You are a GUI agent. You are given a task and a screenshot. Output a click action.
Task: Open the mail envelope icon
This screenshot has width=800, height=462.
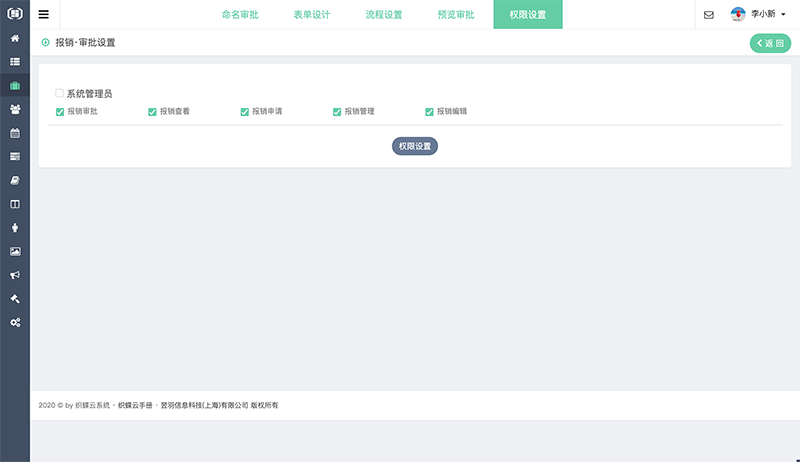click(709, 15)
